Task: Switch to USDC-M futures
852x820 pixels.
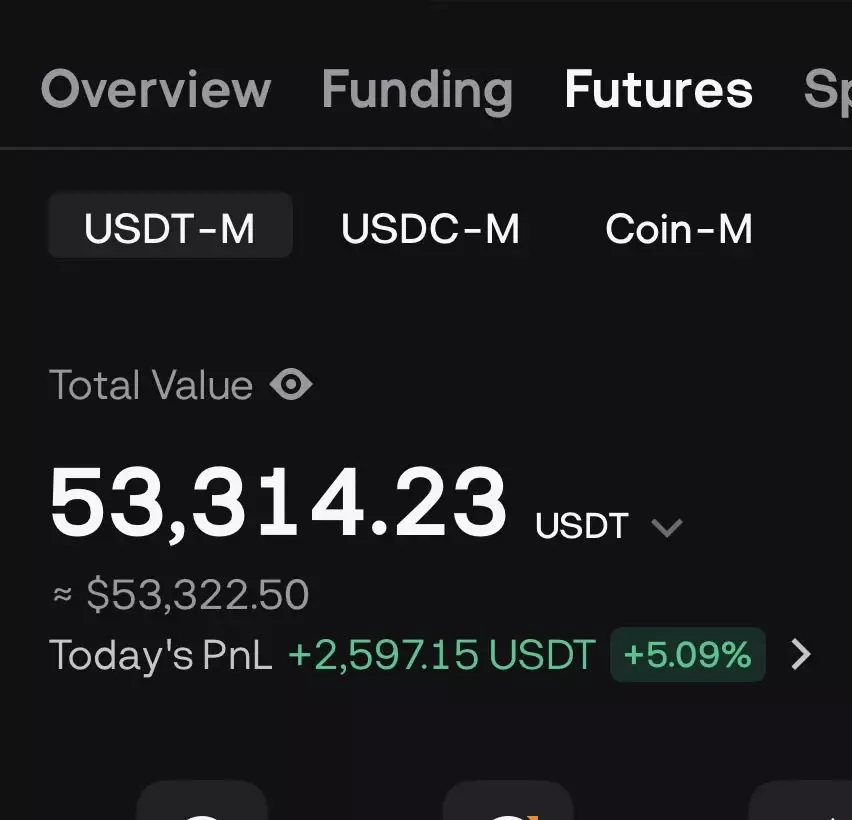Action: click(x=430, y=229)
